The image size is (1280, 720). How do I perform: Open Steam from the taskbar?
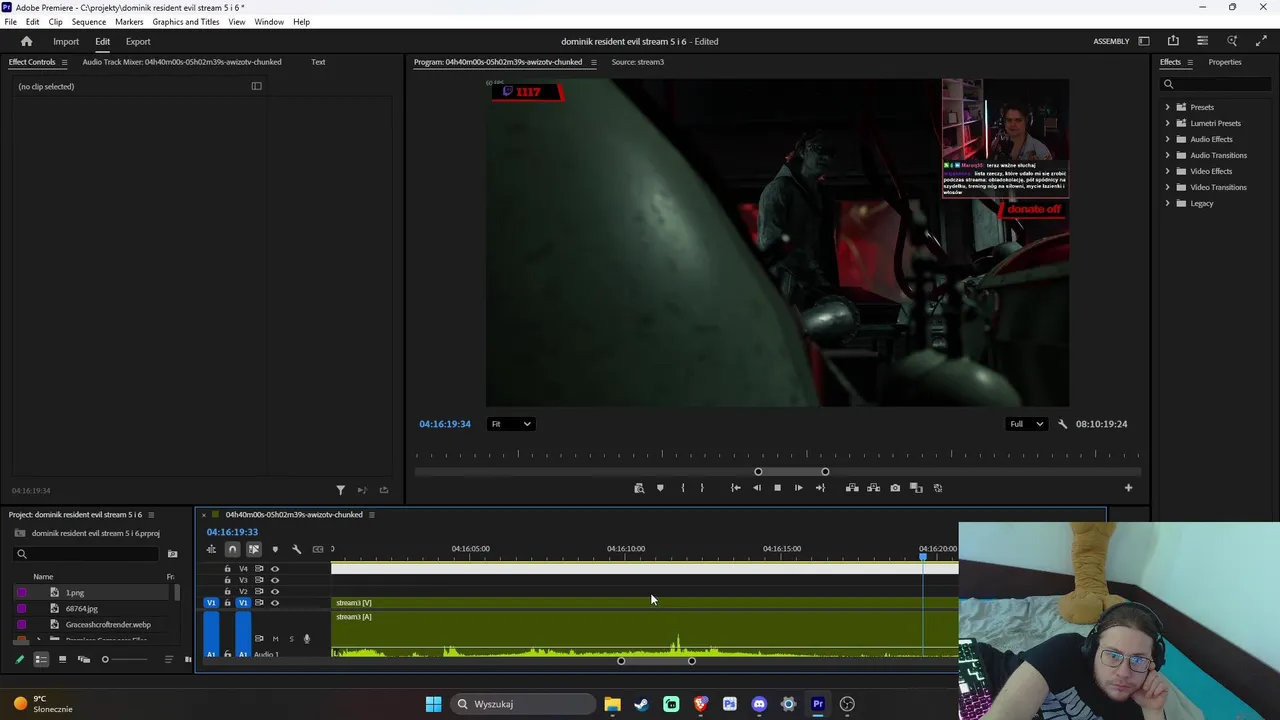pyautogui.click(x=641, y=704)
